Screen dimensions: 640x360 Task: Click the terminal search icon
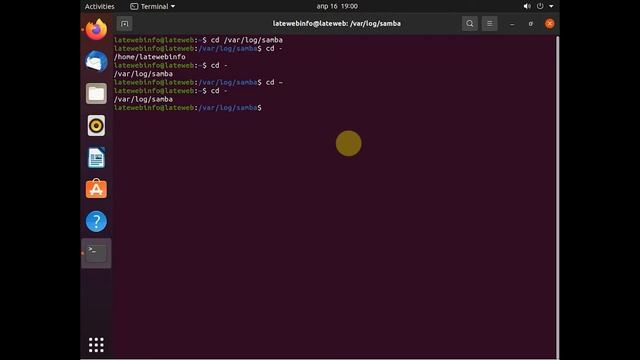tap(470, 24)
